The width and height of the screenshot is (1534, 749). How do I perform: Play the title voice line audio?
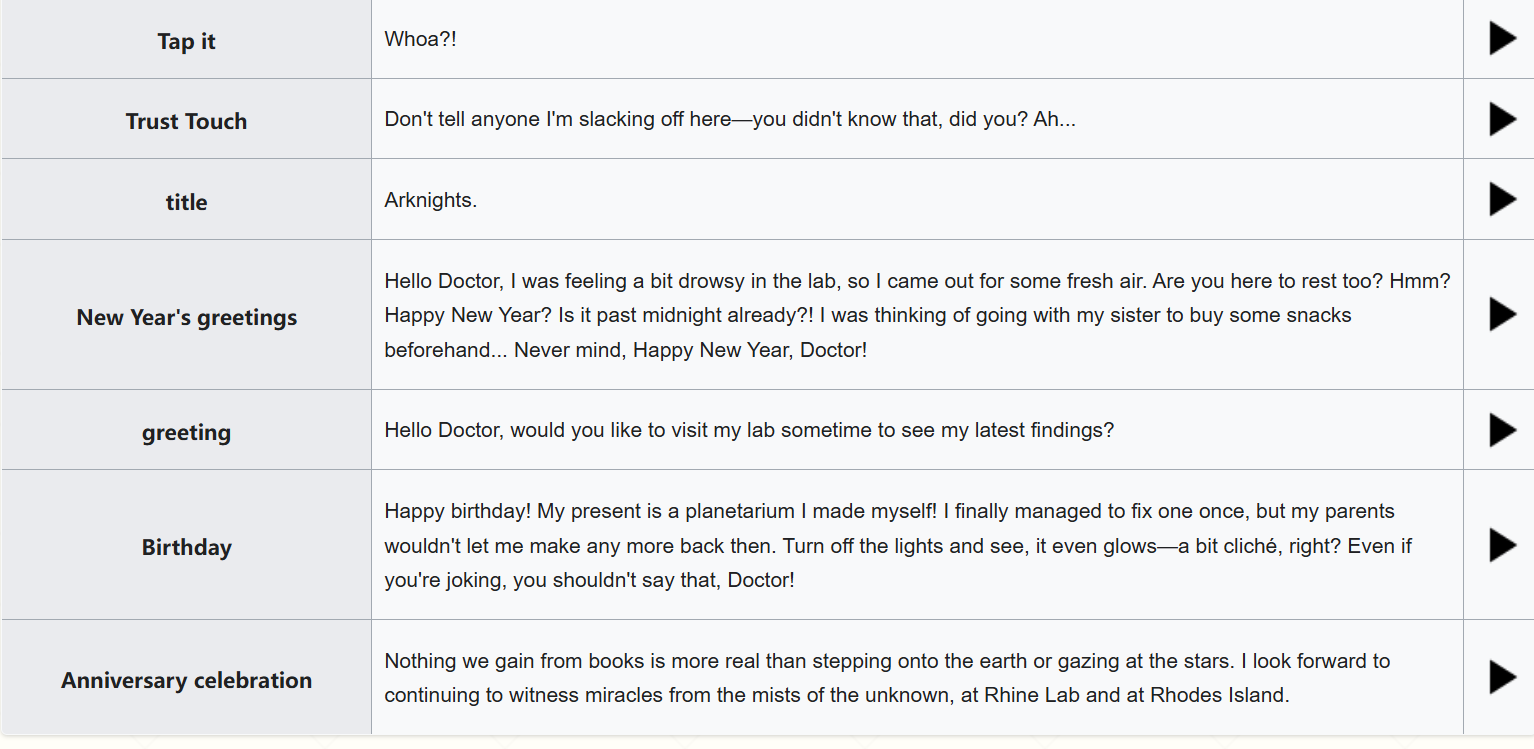[x=1502, y=199]
